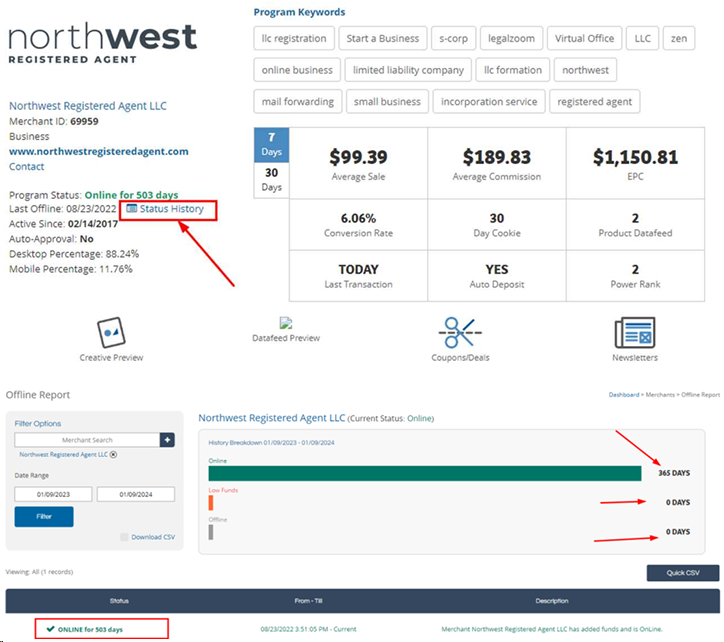The width and height of the screenshot is (724, 642).
Task: Click the 2 Product Datafeed tile
Action: [635, 225]
